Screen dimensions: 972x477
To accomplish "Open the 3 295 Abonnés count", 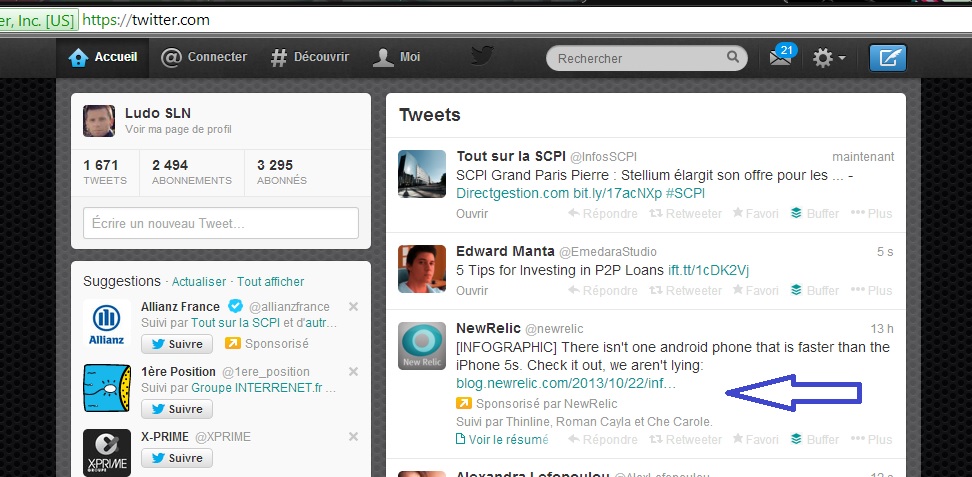I will point(281,172).
